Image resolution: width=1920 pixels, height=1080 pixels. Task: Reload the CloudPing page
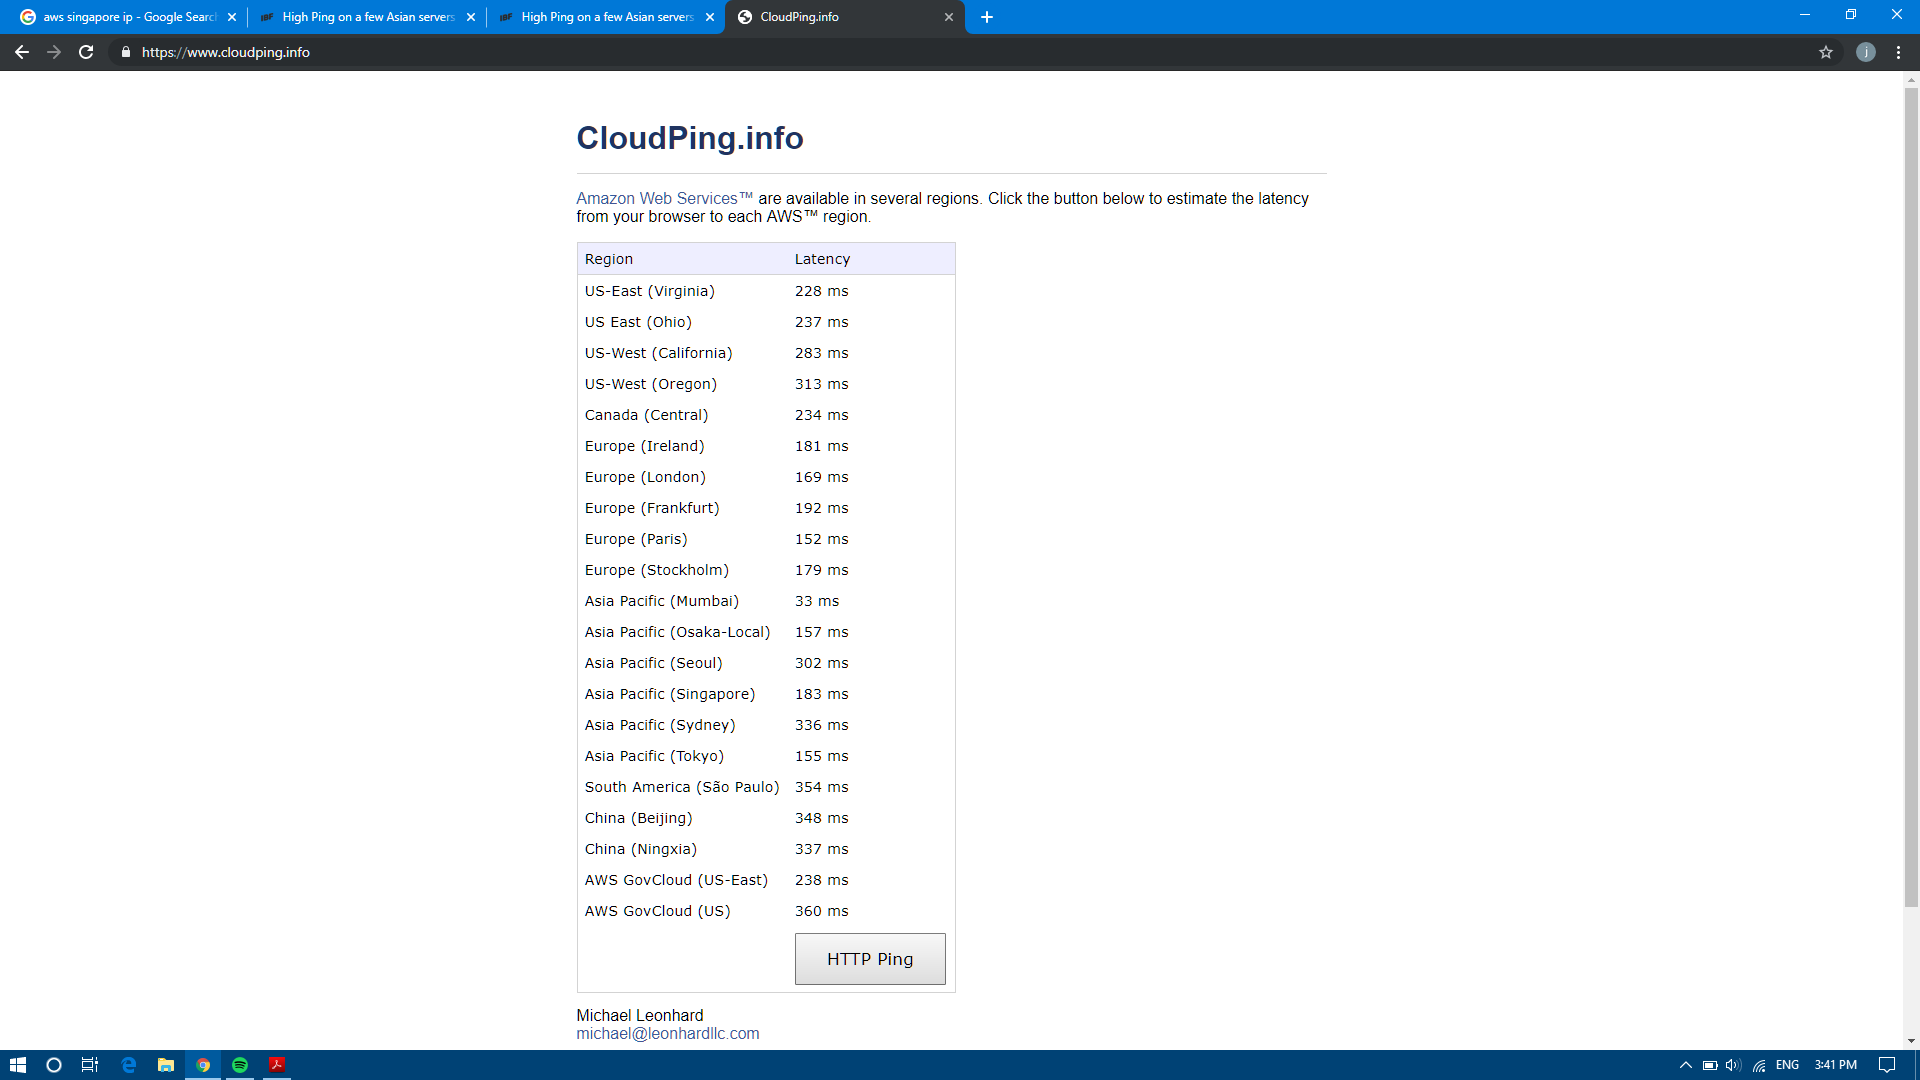click(x=86, y=52)
